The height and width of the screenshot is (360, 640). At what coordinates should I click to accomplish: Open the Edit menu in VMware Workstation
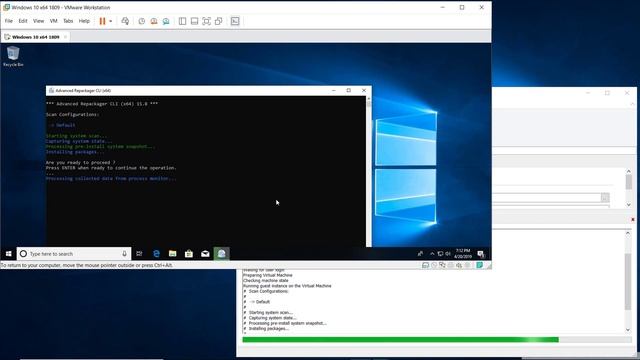click(x=23, y=21)
